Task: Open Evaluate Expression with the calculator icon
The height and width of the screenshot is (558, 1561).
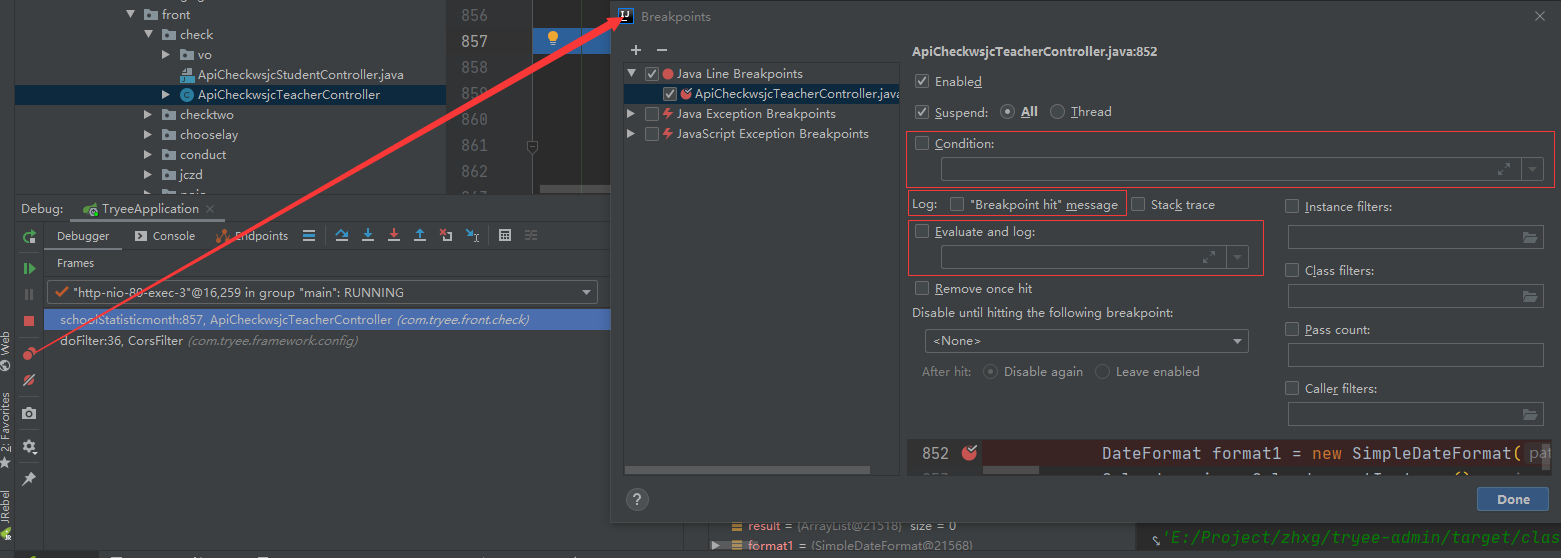Action: tap(505, 235)
